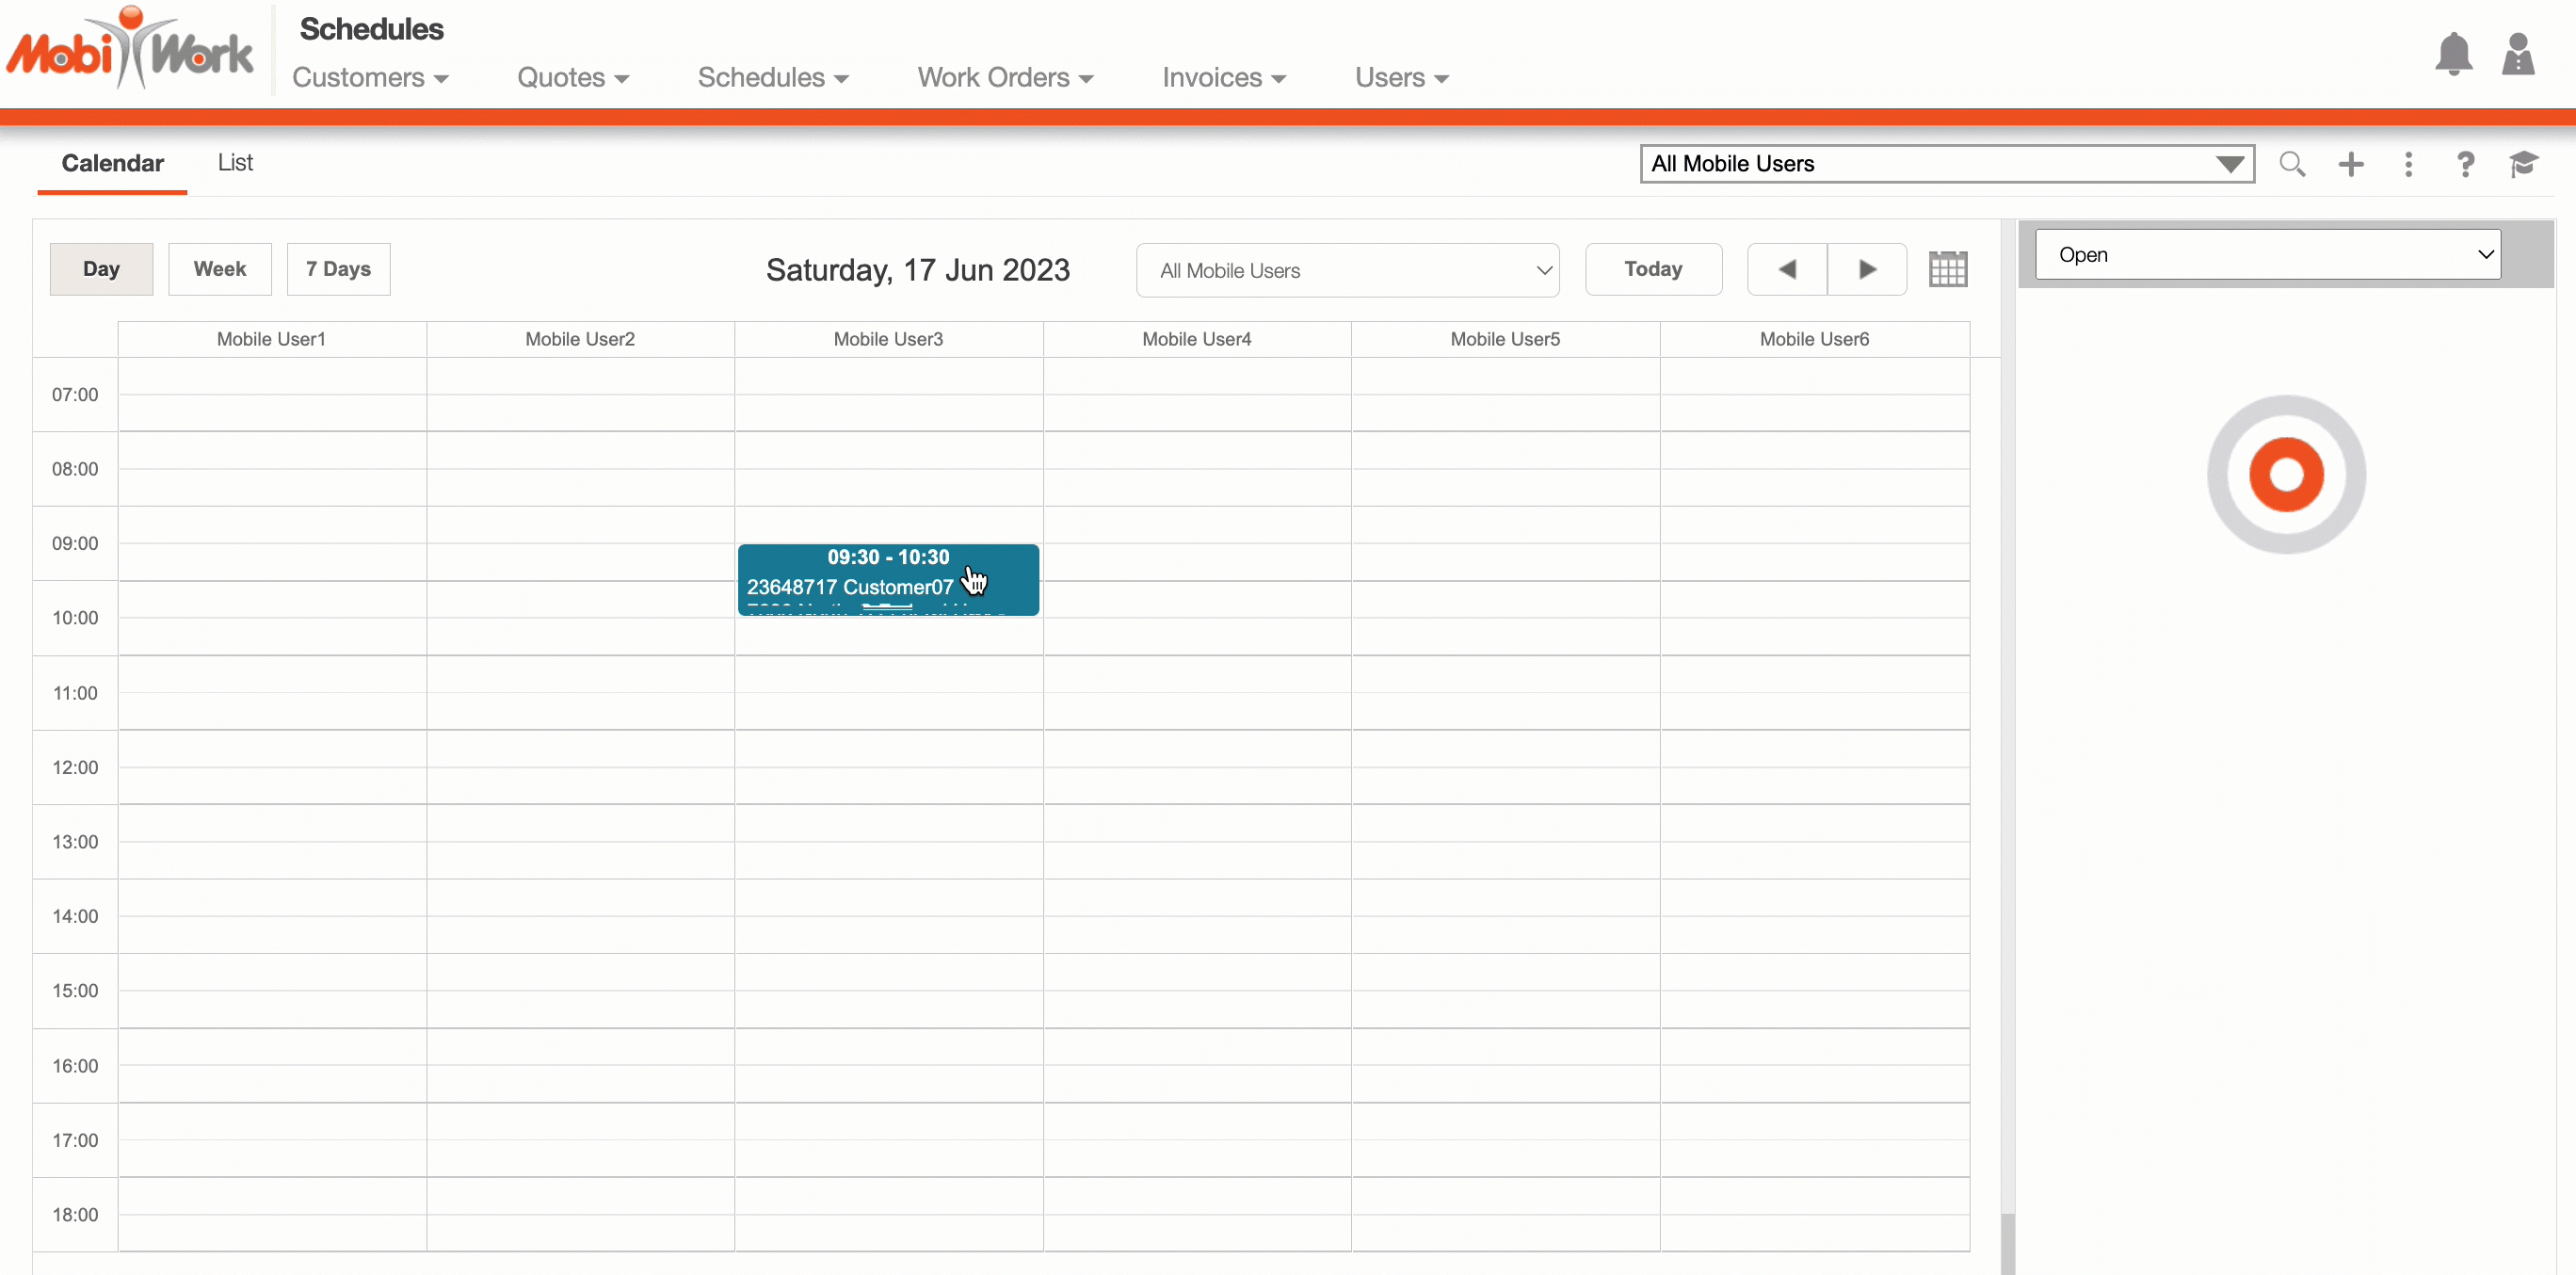Viewport: 2576px width, 1275px height.
Task: Open the graduation cap training icon
Action: 2523,164
